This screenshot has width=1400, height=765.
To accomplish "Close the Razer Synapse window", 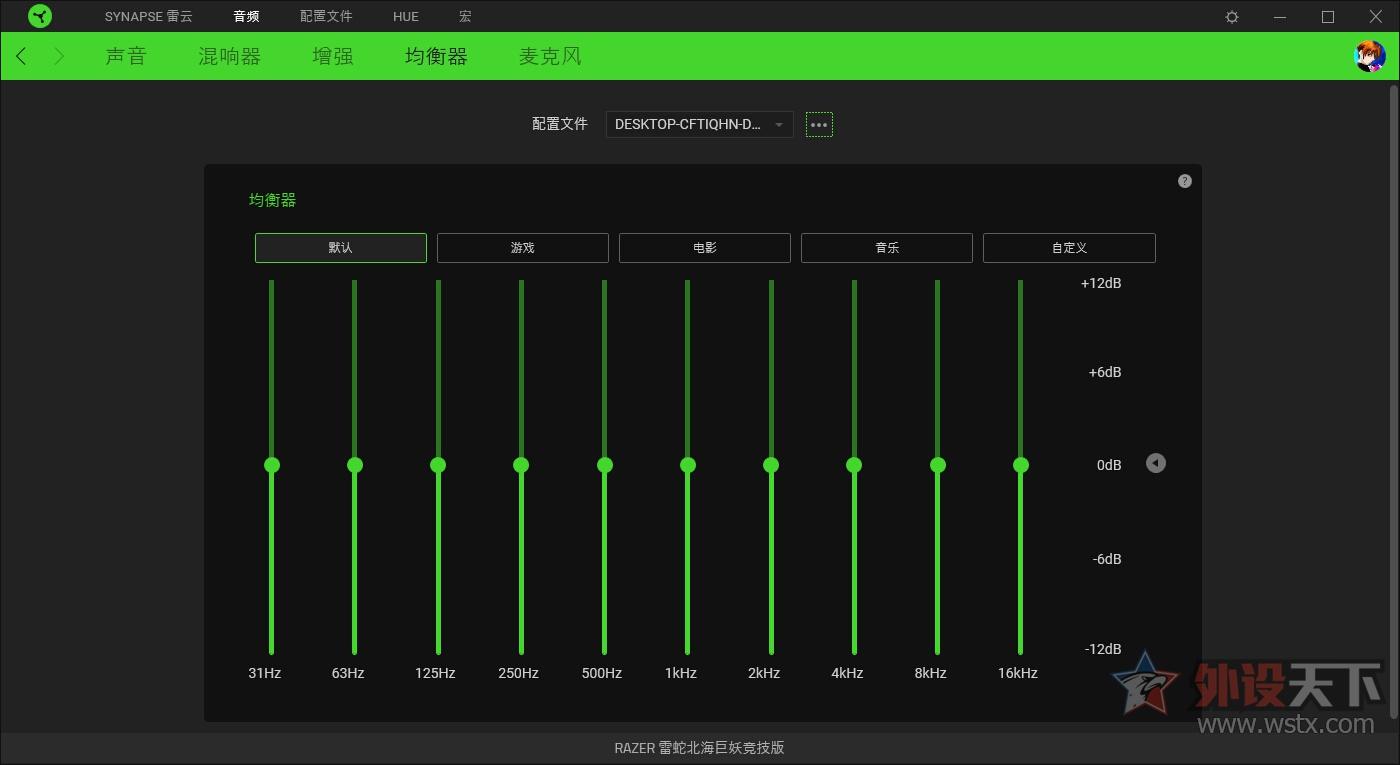I will point(1376,17).
